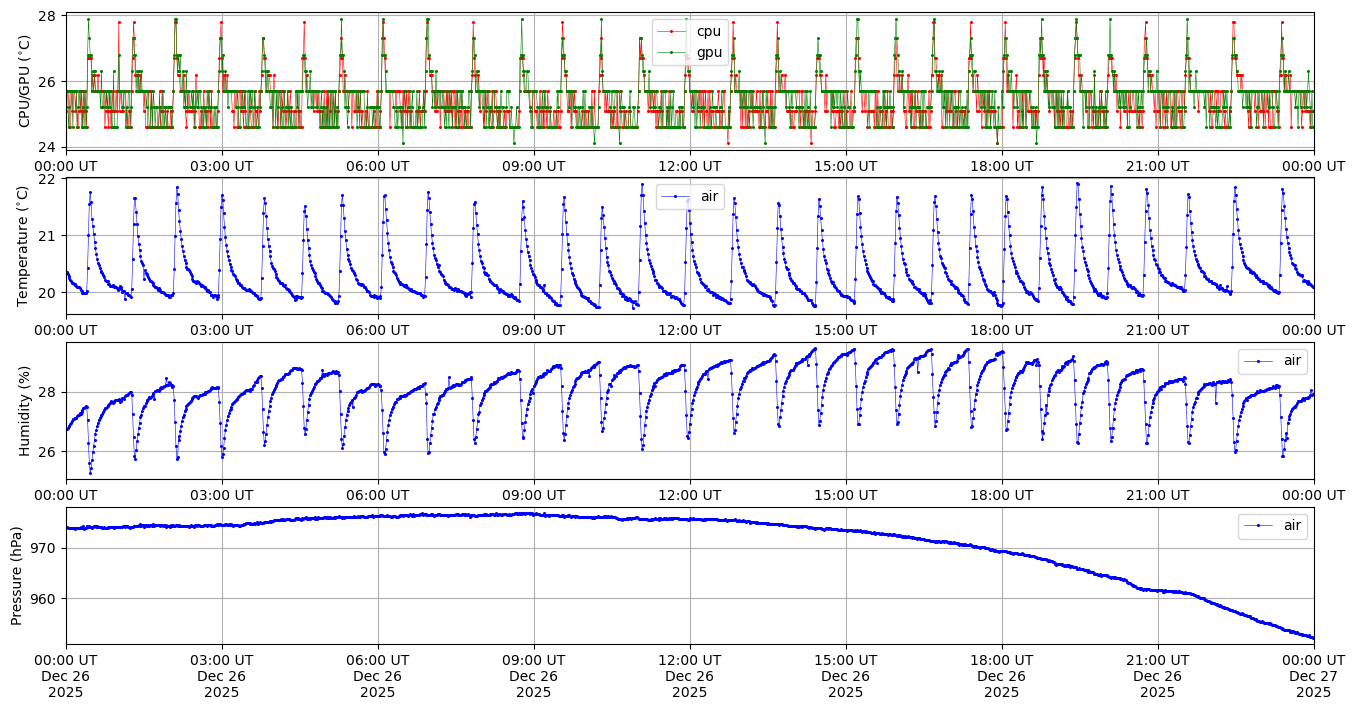Click 03:00 UT tick below Temperature chart

[222, 330]
